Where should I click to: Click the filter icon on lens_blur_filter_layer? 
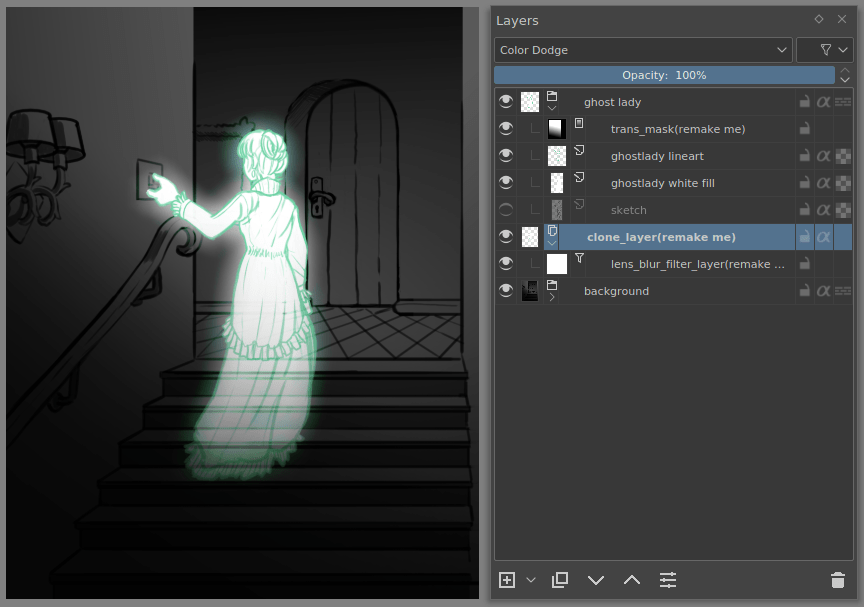[x=578, y=257]
